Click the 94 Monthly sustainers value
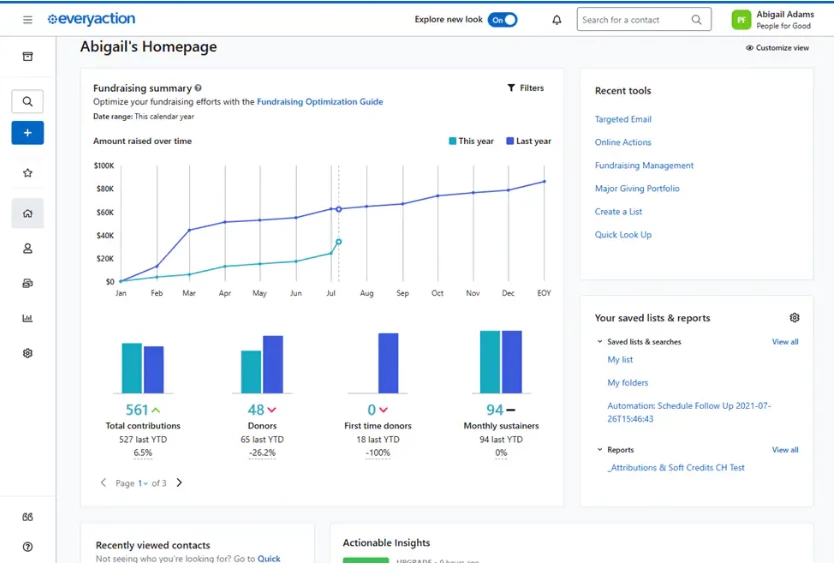The height and width of the screenshot is (578, 839). coord(494,410)
